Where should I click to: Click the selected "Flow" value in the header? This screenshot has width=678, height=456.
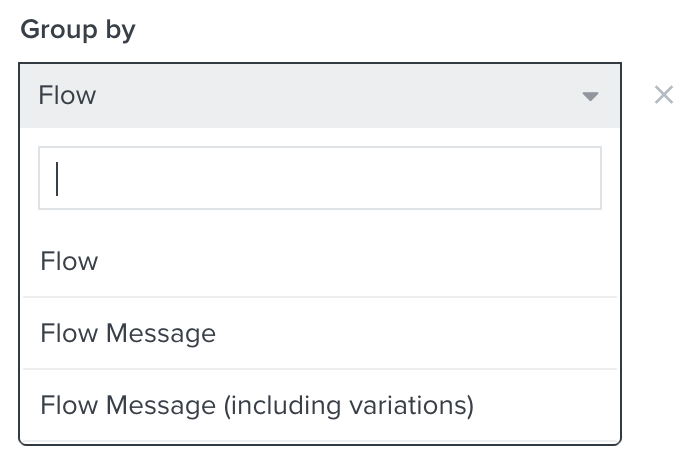tap(68, 96)
